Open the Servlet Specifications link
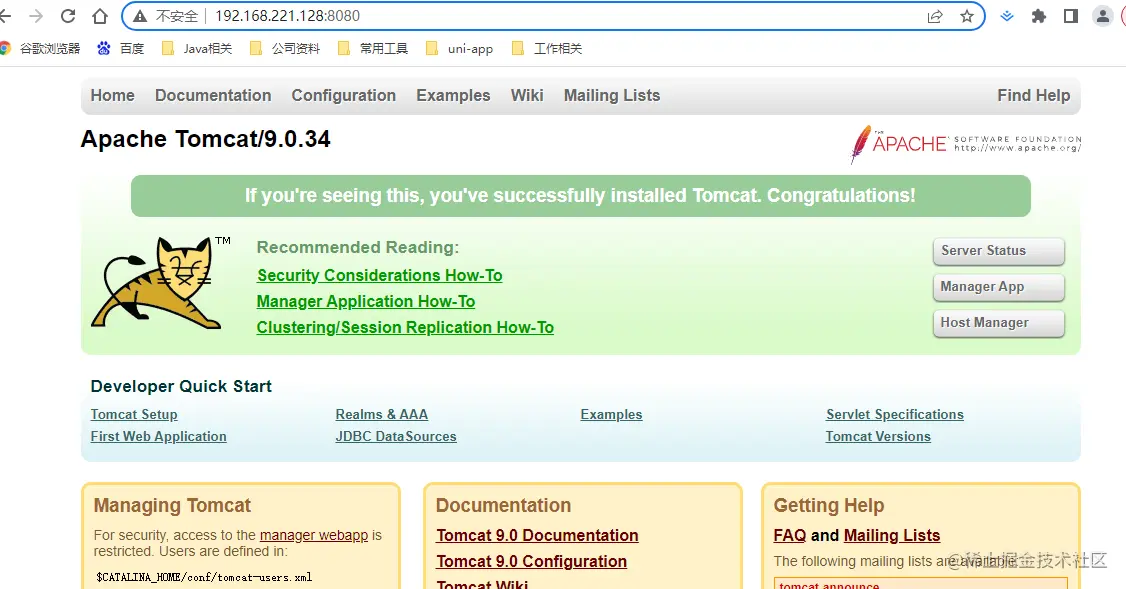 point(895,414)
